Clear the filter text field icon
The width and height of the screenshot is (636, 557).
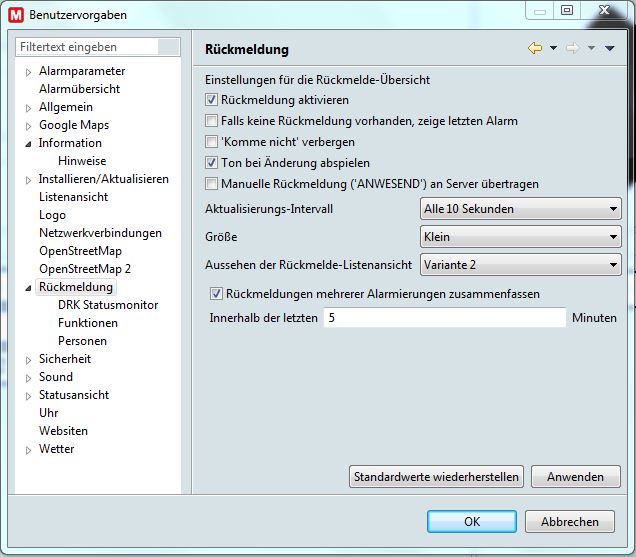point(170,47)
